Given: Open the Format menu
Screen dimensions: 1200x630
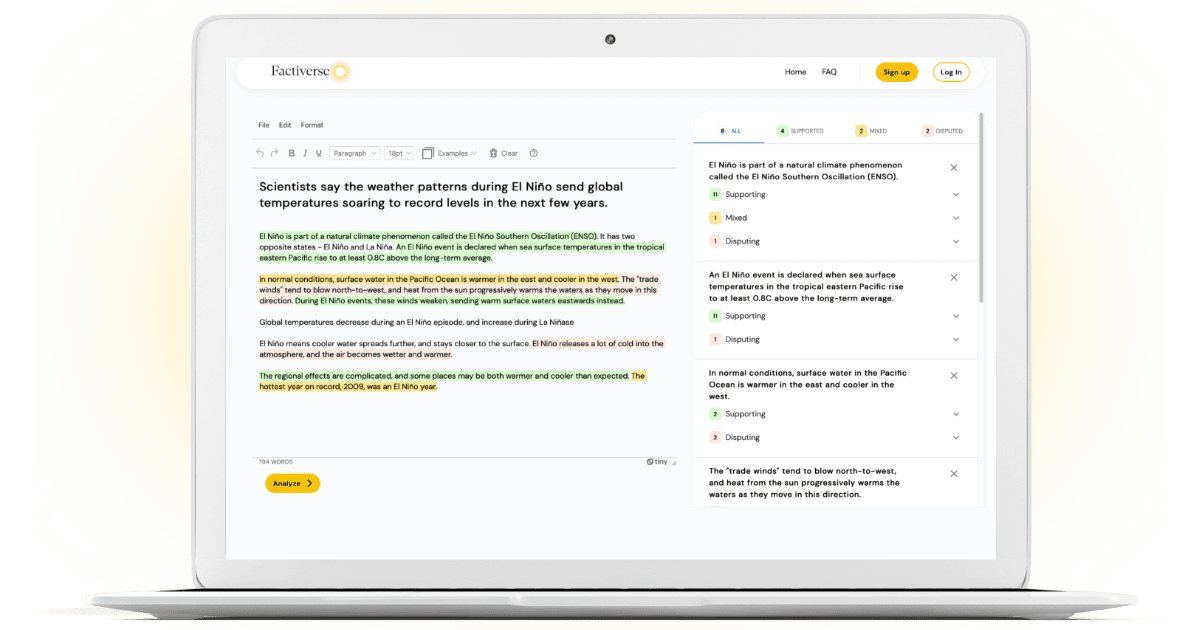Looking at the screenshot, I should click(312, 125).
